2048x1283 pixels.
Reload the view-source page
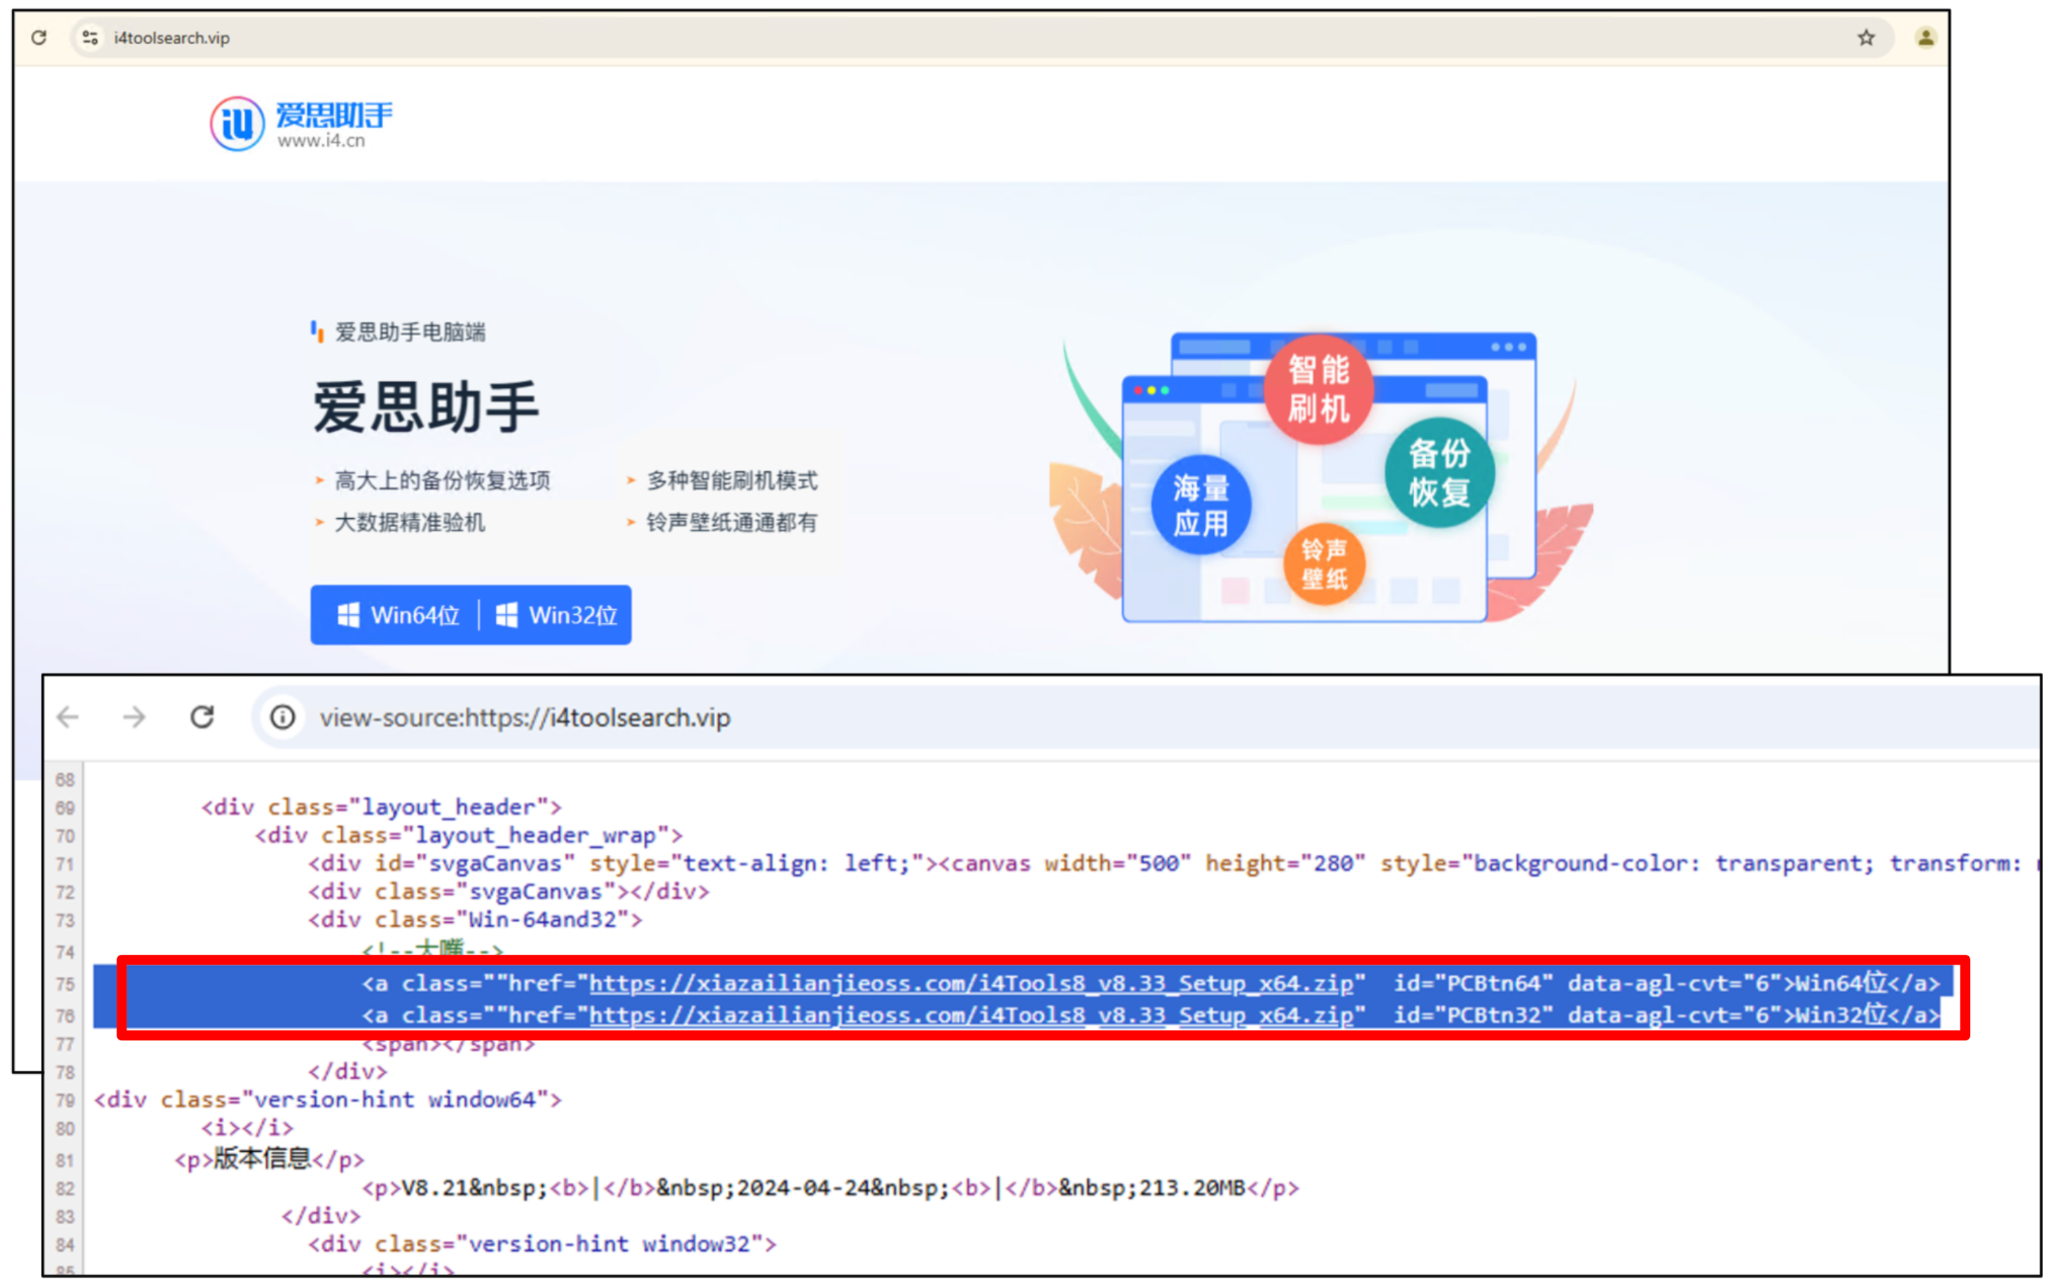(202, 717)
